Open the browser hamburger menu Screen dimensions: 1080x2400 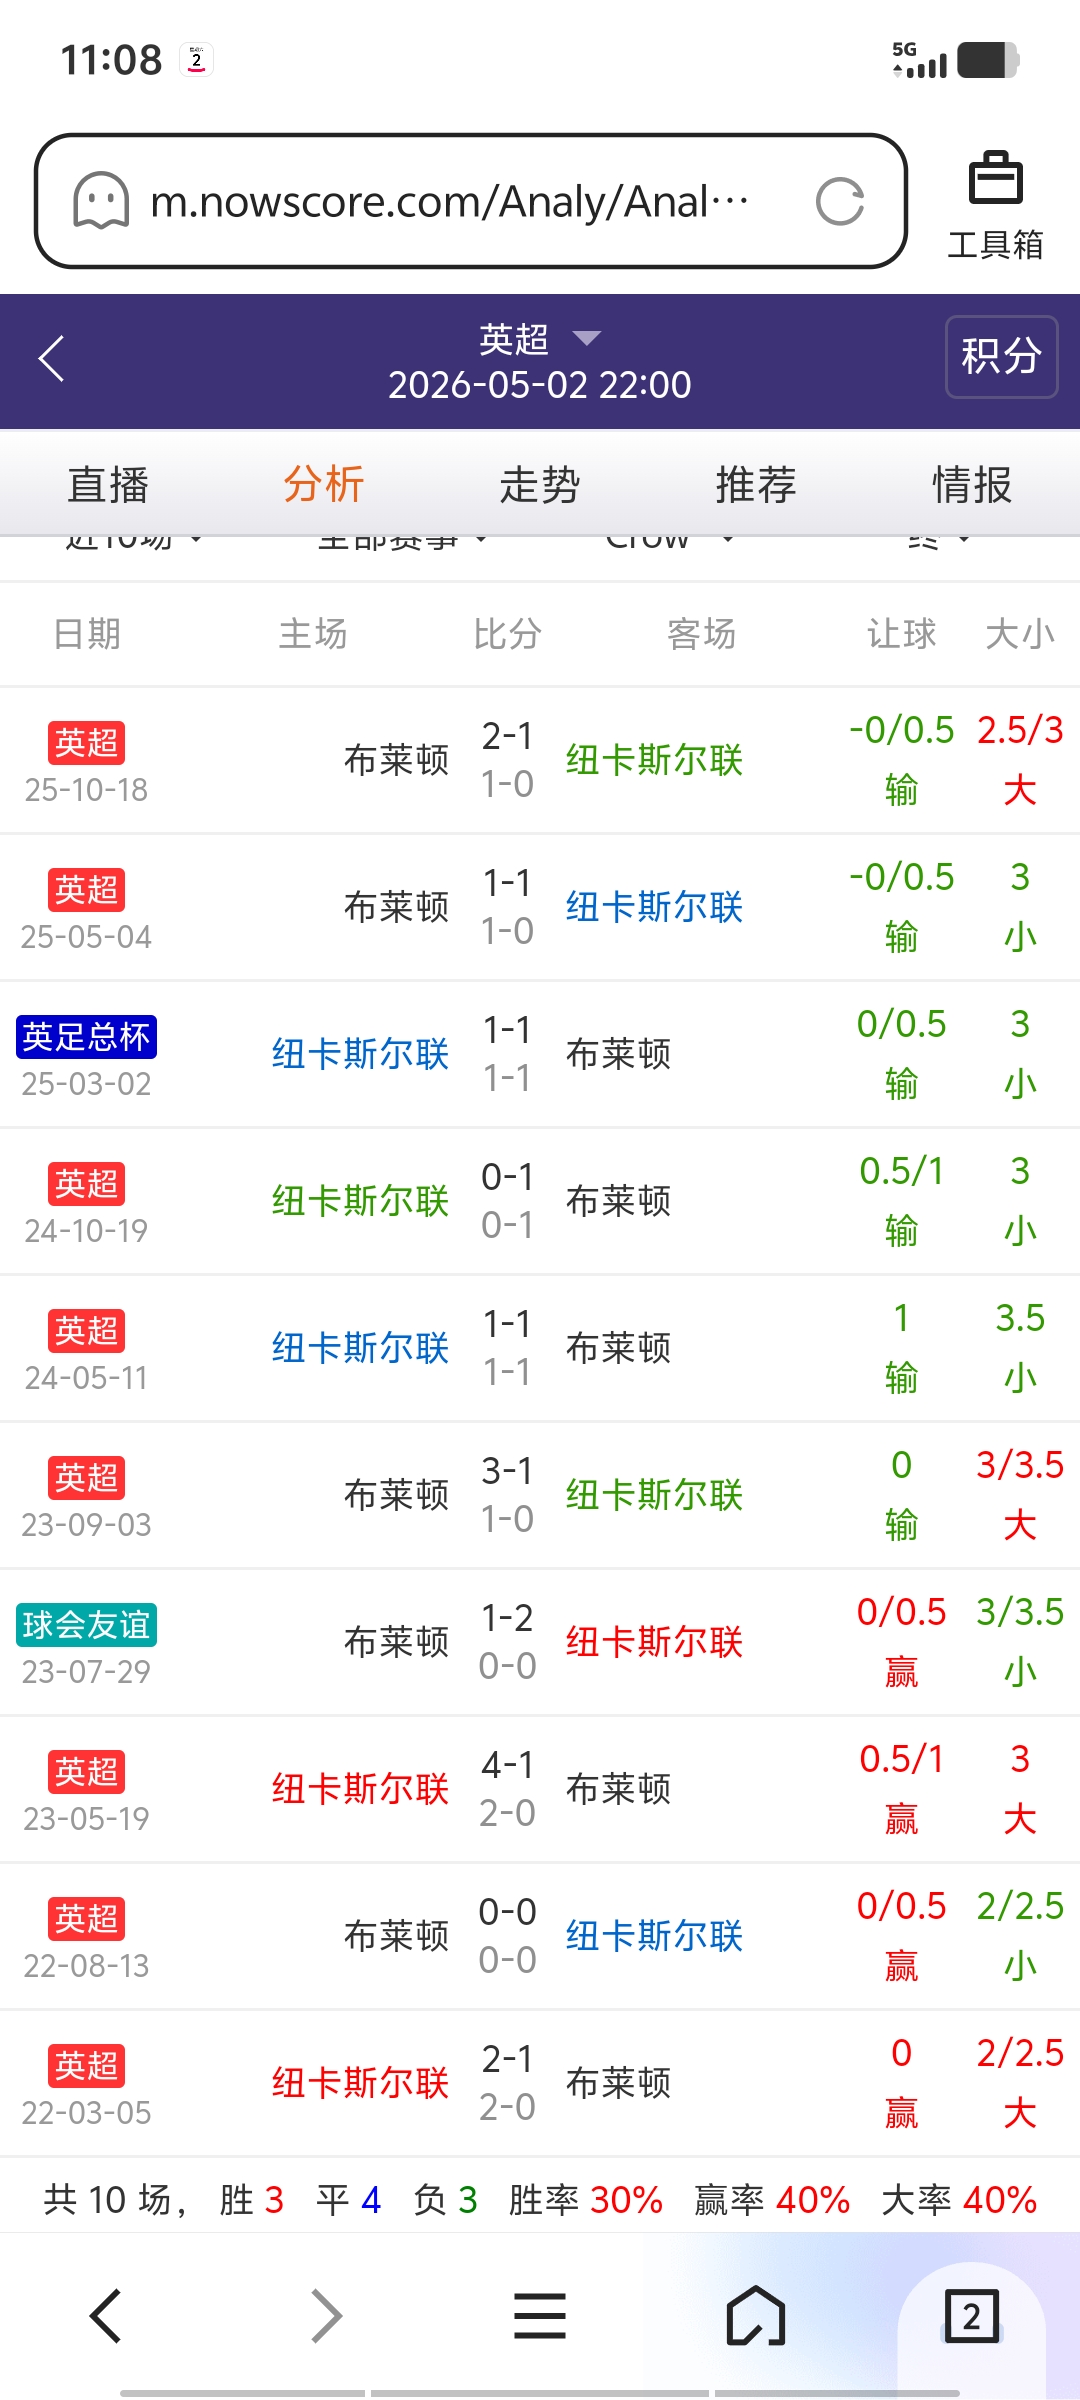540,2316
